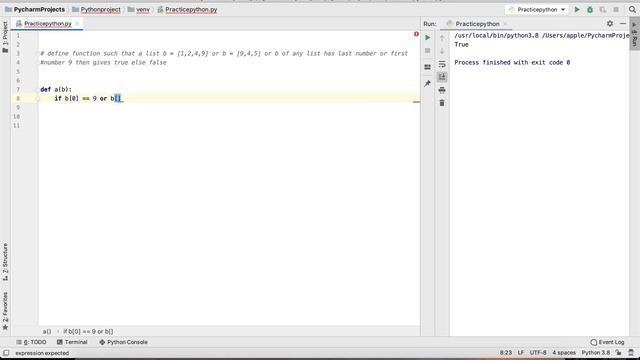Click venv breadcrumb
Screen dimensions: 640x360
139,9
